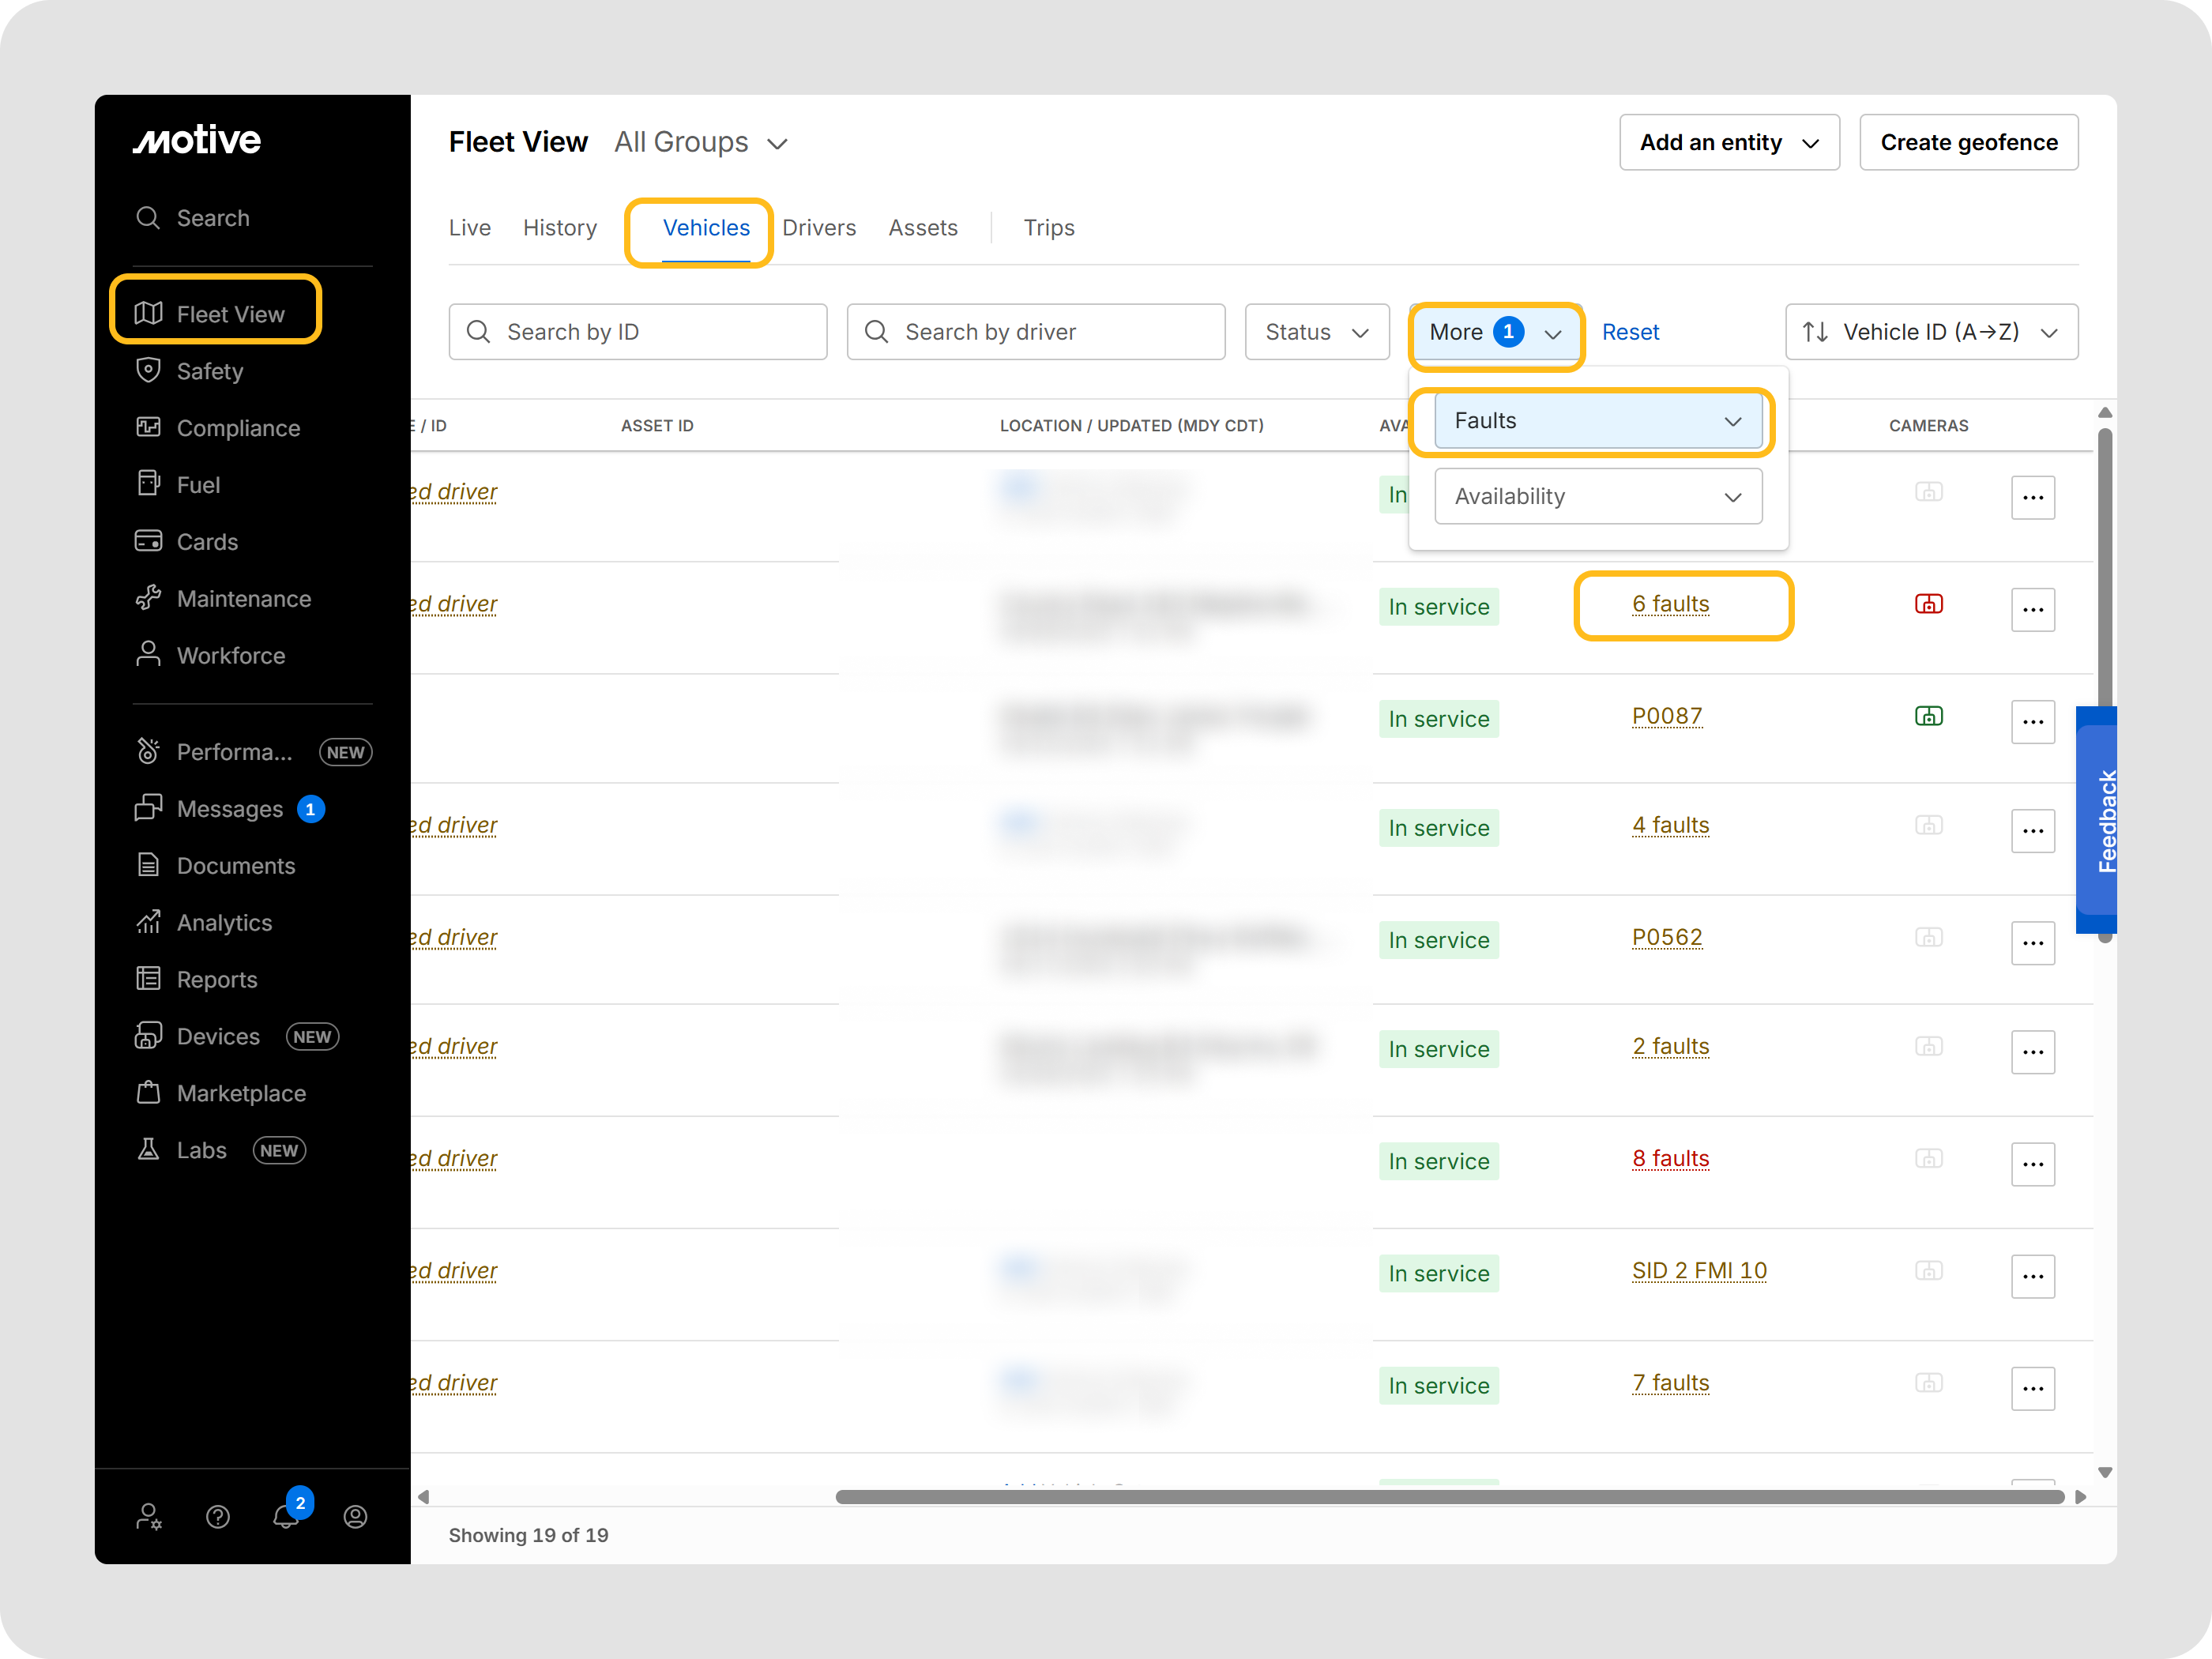Viewport: 2212px width, 1659px height.
Task: Open more options for the 8 faults row
Action: (x=2033, y=1164)
